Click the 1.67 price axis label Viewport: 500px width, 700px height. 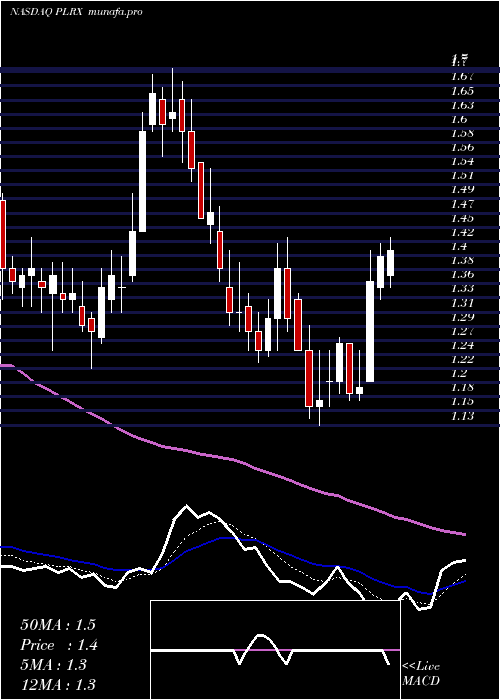tap(462, 77)
